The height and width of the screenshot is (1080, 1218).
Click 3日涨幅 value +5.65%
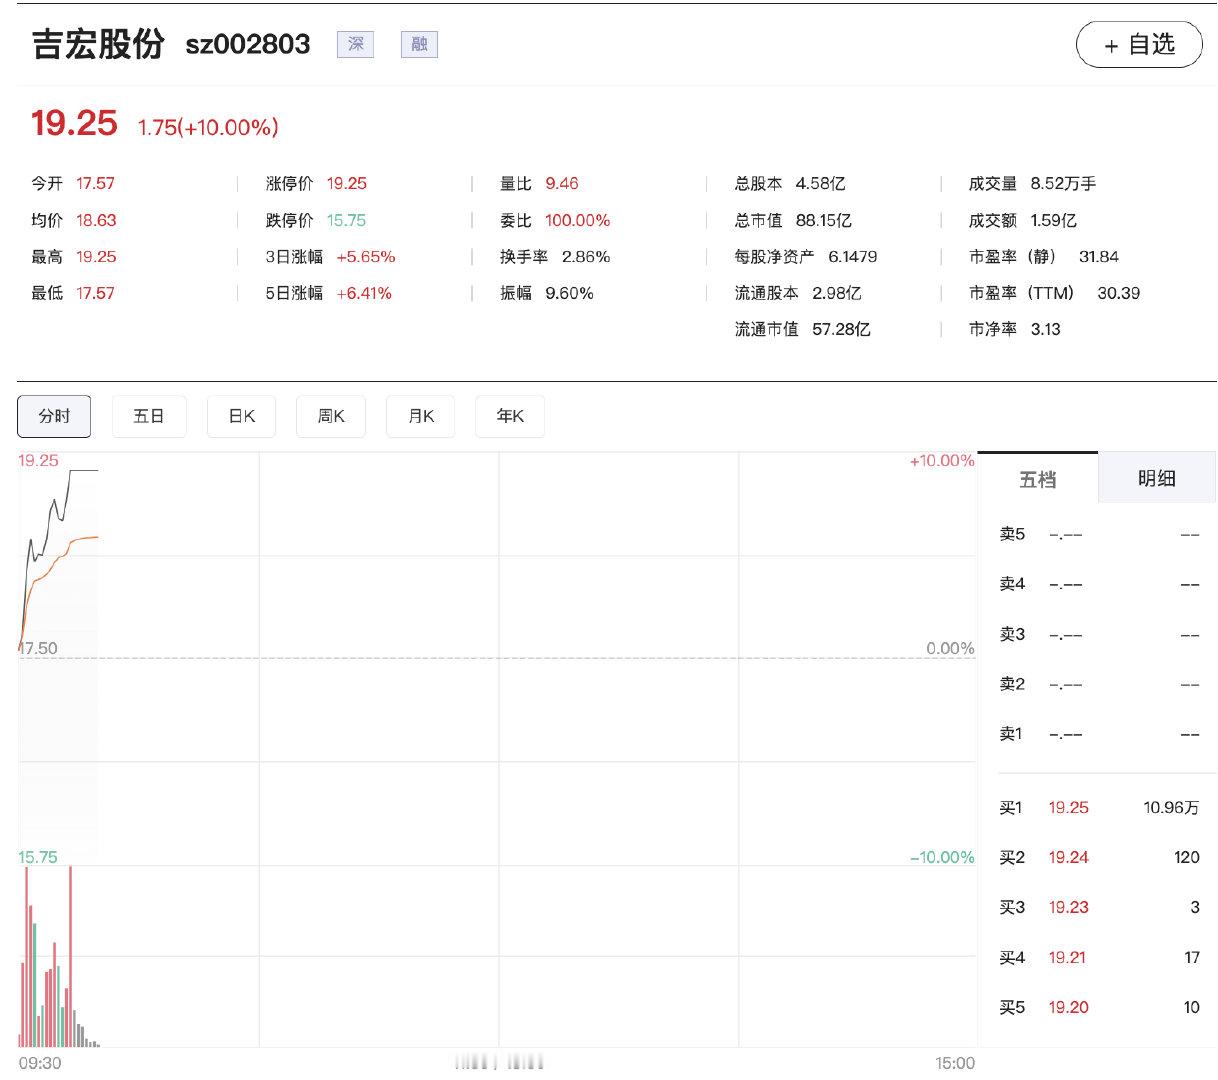366,257
